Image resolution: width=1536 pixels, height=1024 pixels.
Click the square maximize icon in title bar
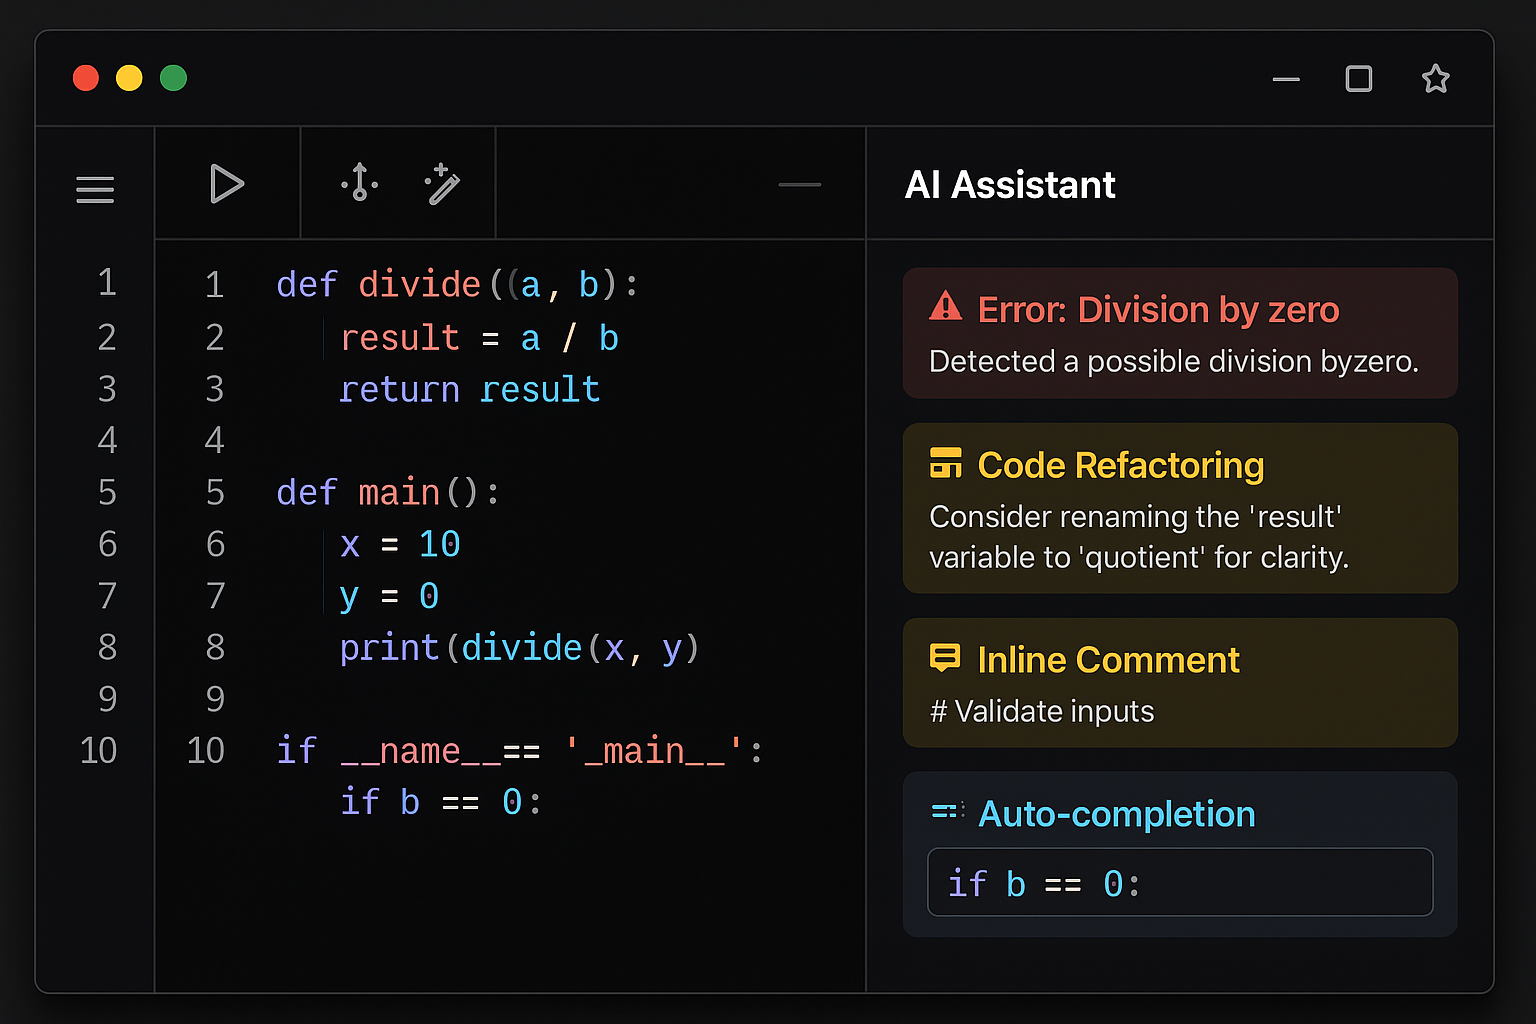pos(1359,79)
